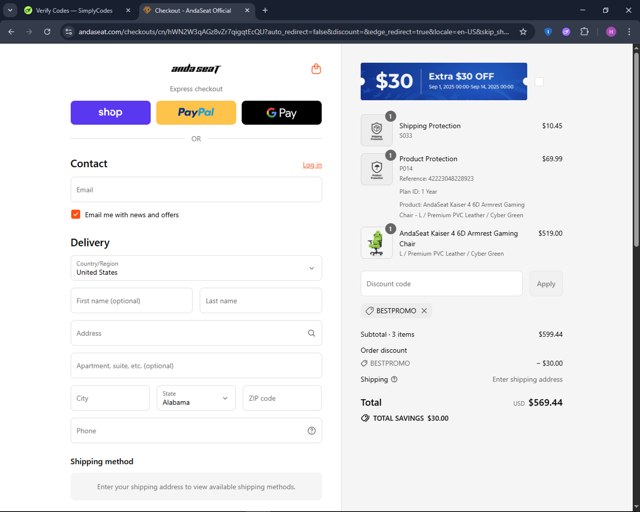Close the Verify Codes SimplyCodes tab
Image resolution: width=640 pixels, height=512 pixels.
128,11
